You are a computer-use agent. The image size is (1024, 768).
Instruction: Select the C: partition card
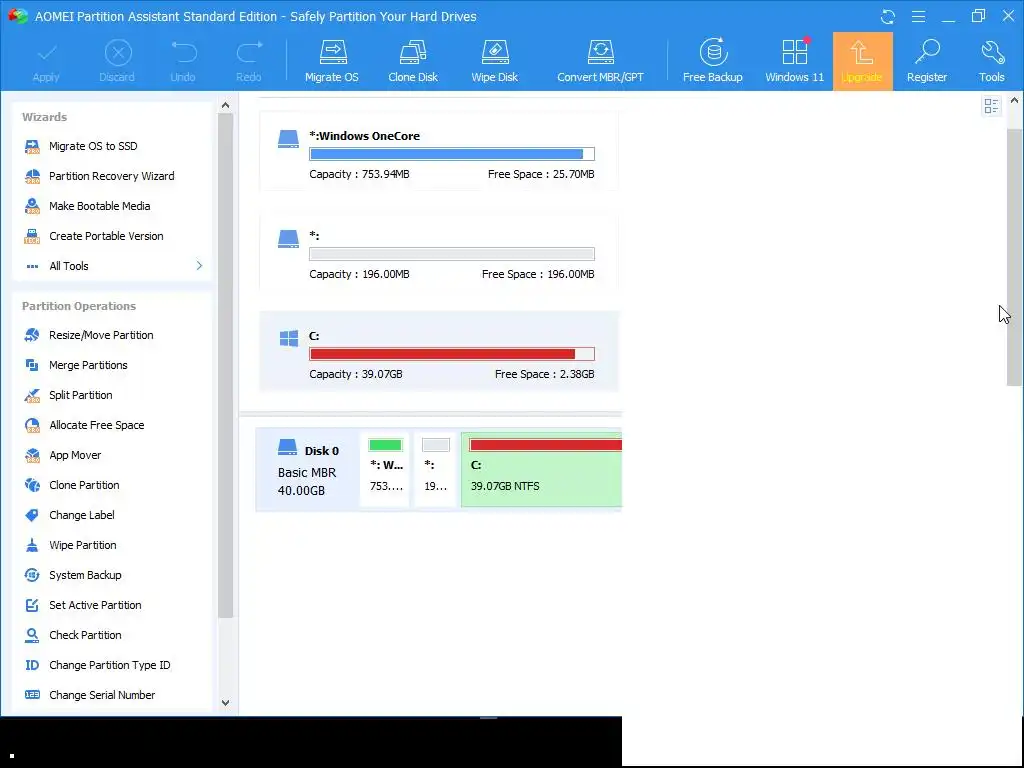pos(439,351)
